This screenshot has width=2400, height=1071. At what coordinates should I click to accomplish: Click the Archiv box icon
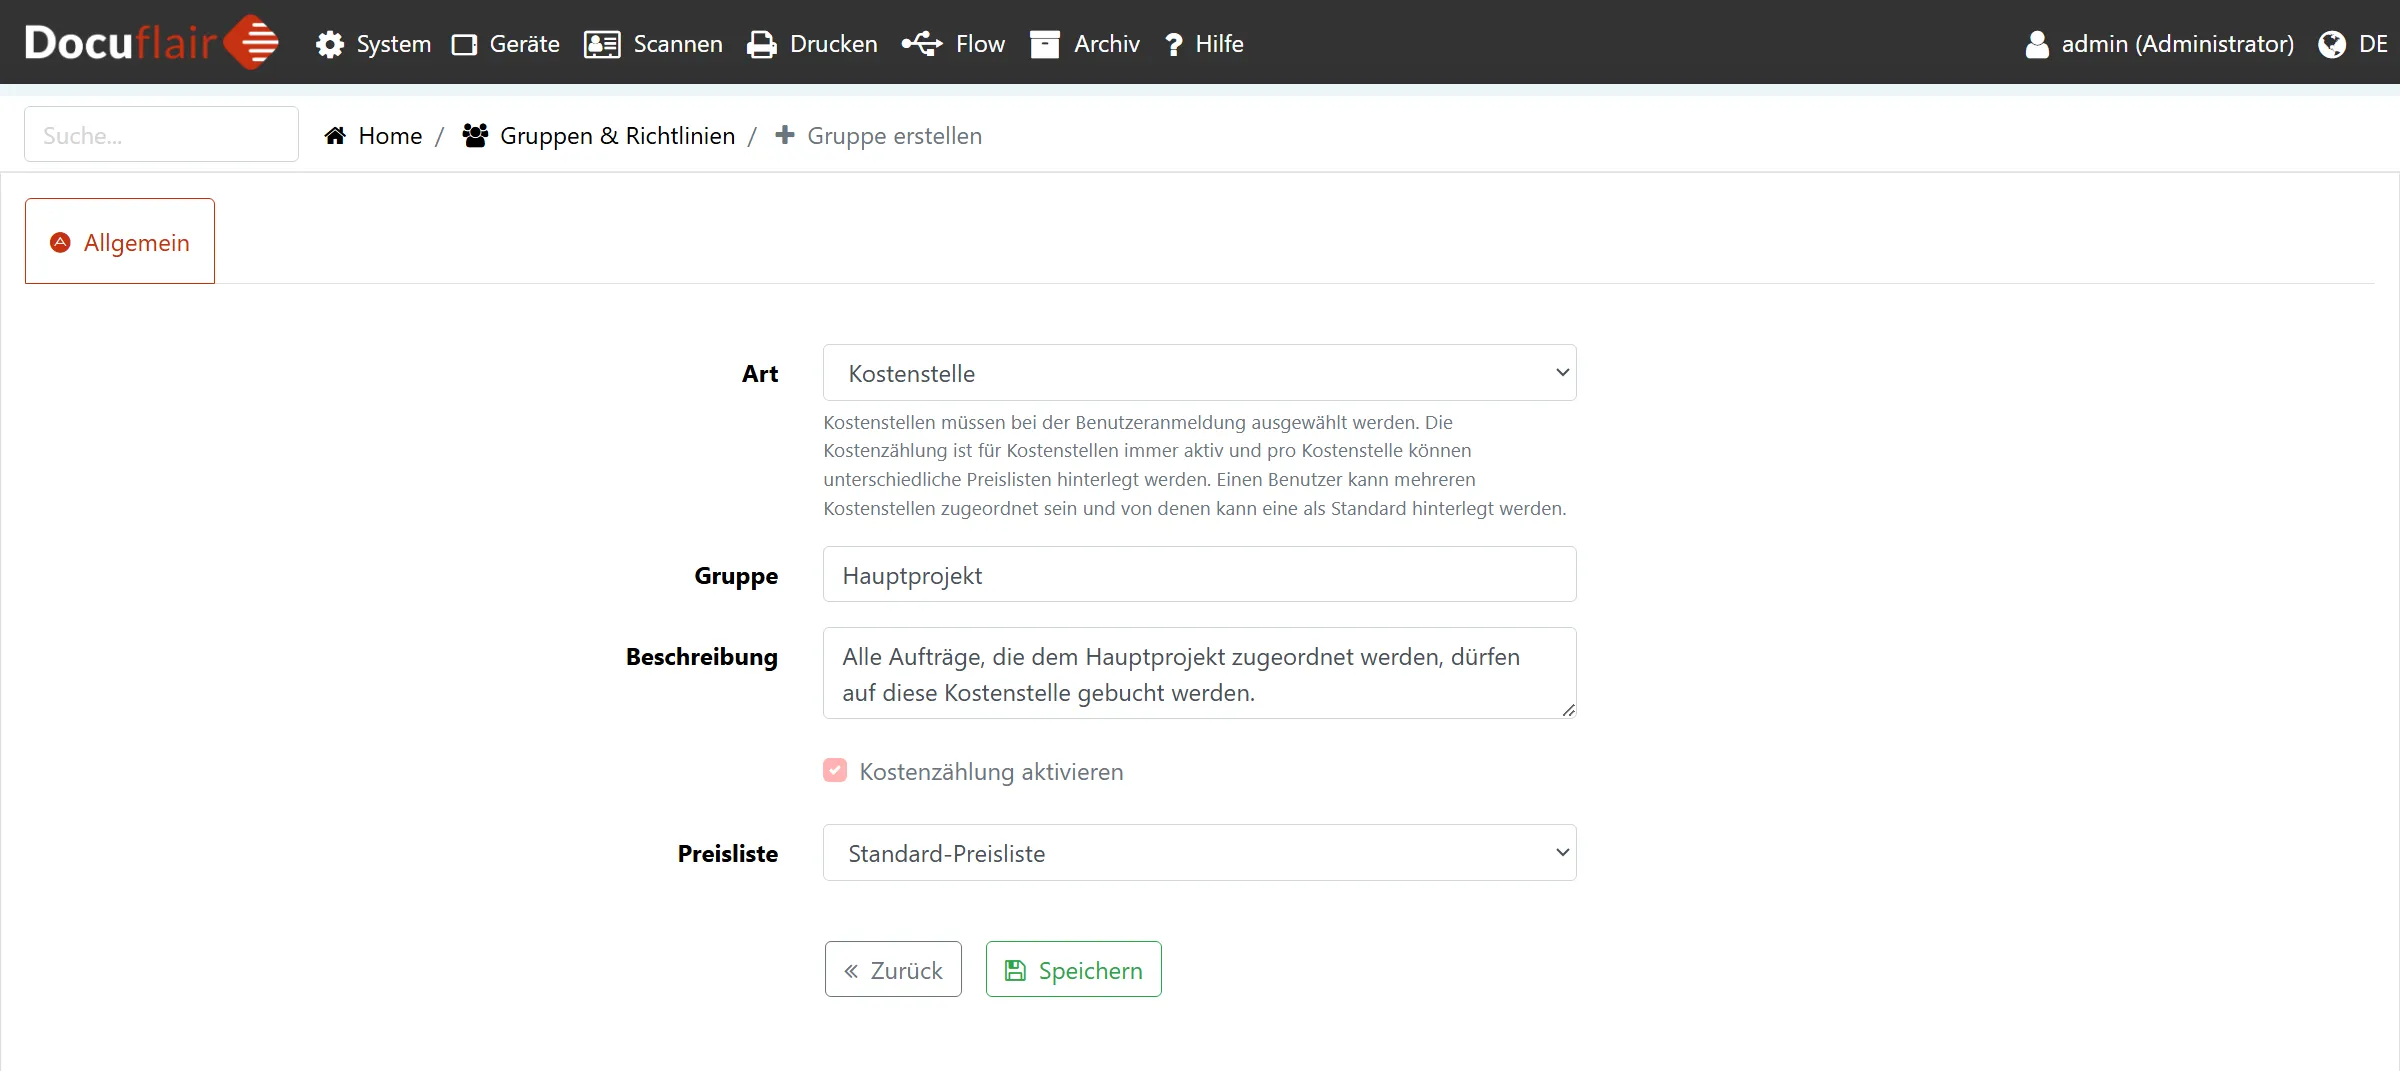coord(1045,44)
